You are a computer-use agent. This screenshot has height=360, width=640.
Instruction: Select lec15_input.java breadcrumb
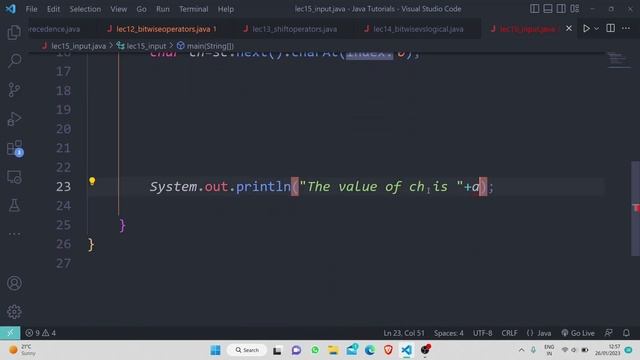click(x=74, y=46)
